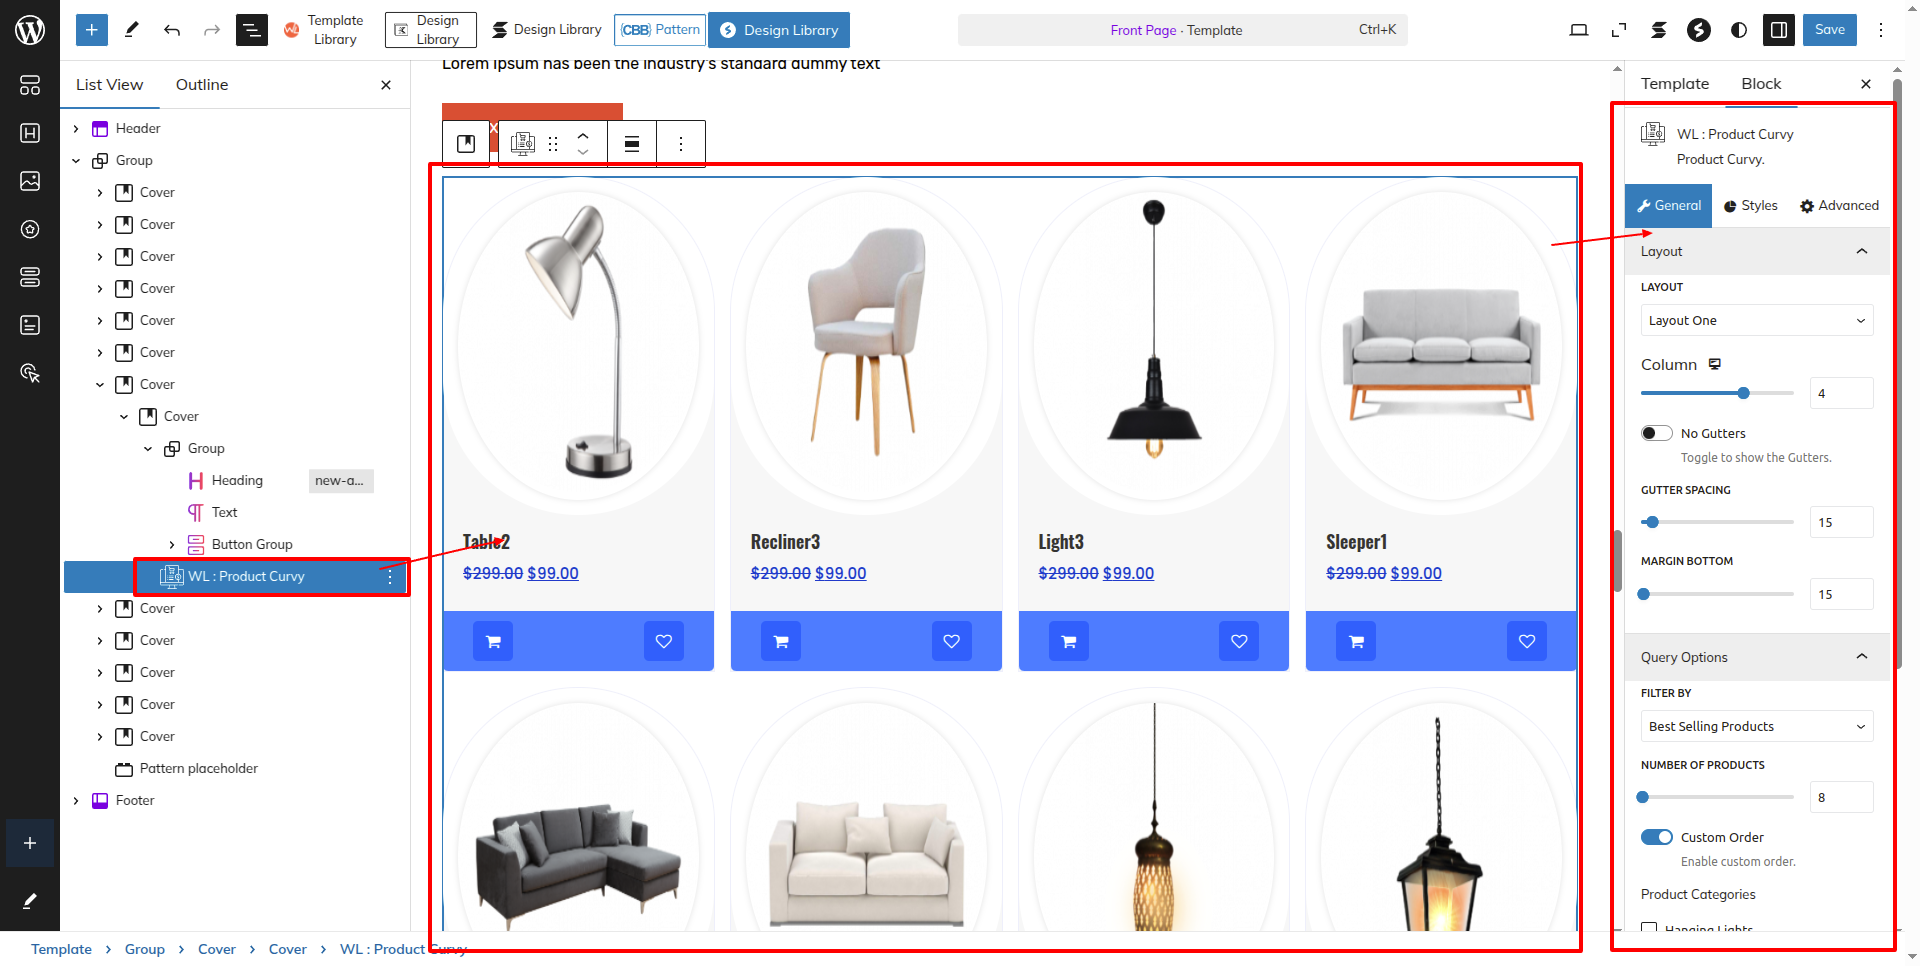1920x966 pixels.
Task: Open the block inserter plus button
Action: [x=91, y=30]
